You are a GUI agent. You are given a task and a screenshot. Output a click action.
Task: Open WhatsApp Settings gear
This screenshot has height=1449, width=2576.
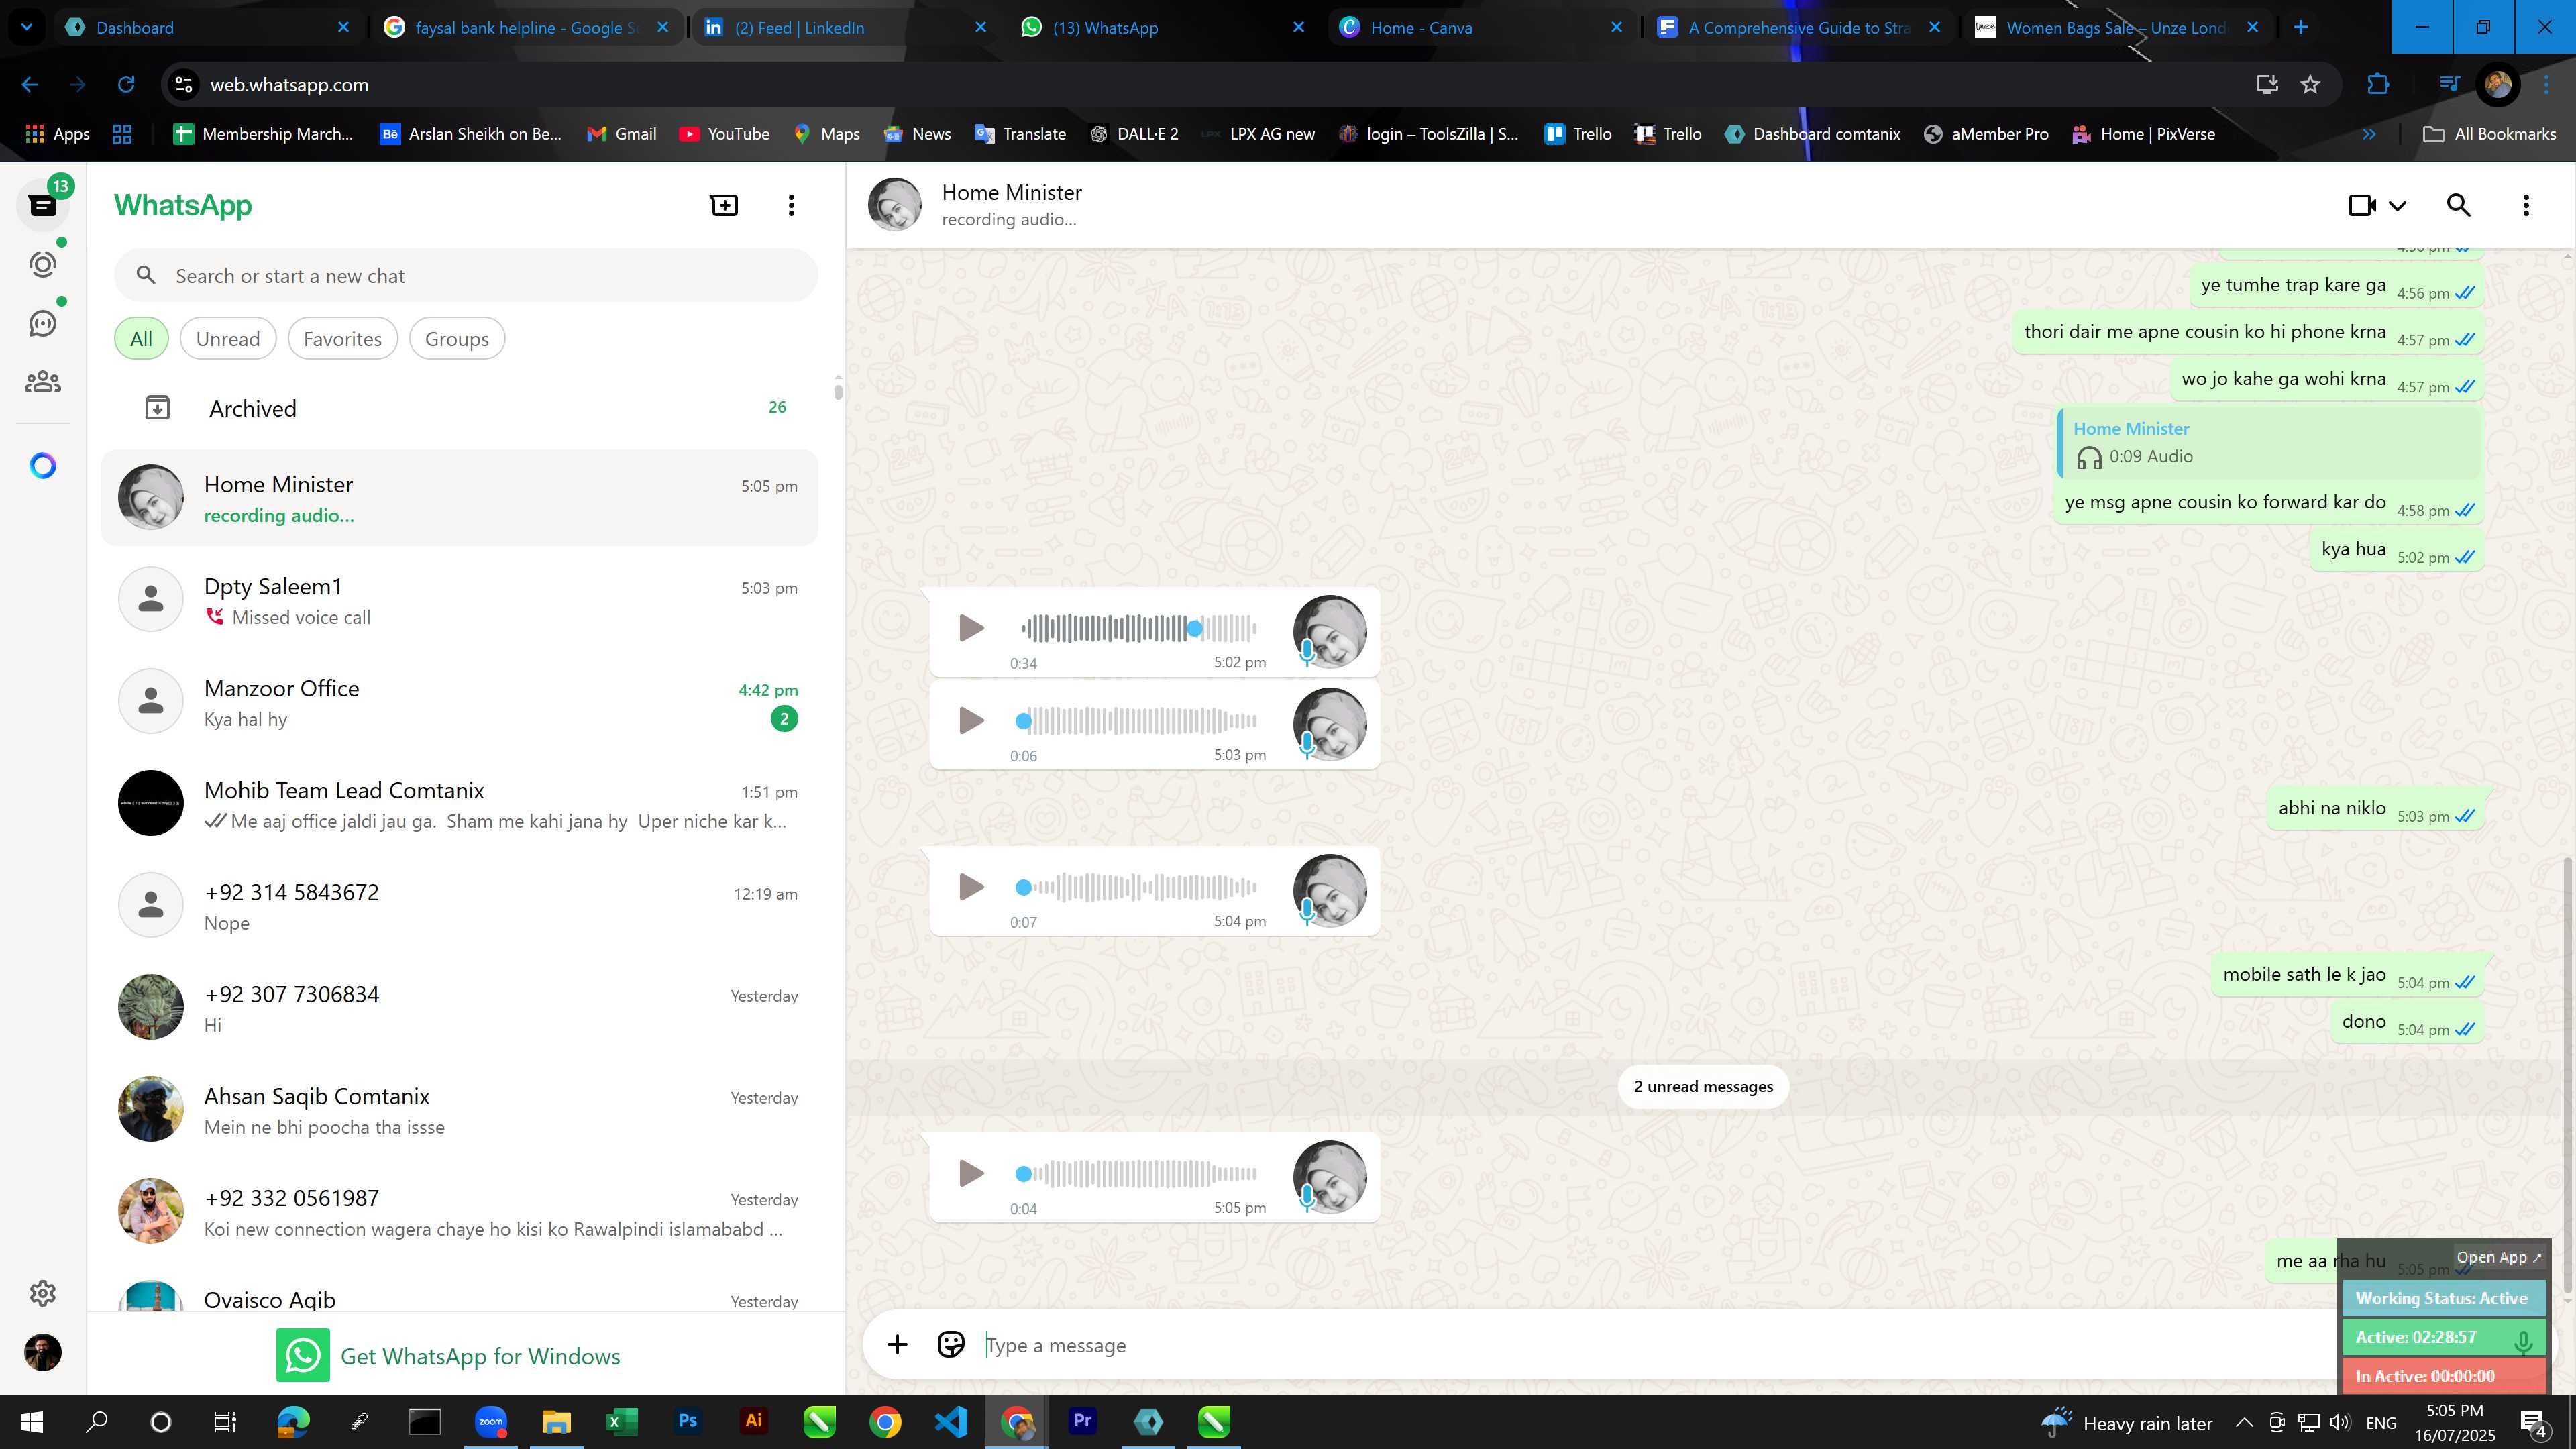[42, 1293]
